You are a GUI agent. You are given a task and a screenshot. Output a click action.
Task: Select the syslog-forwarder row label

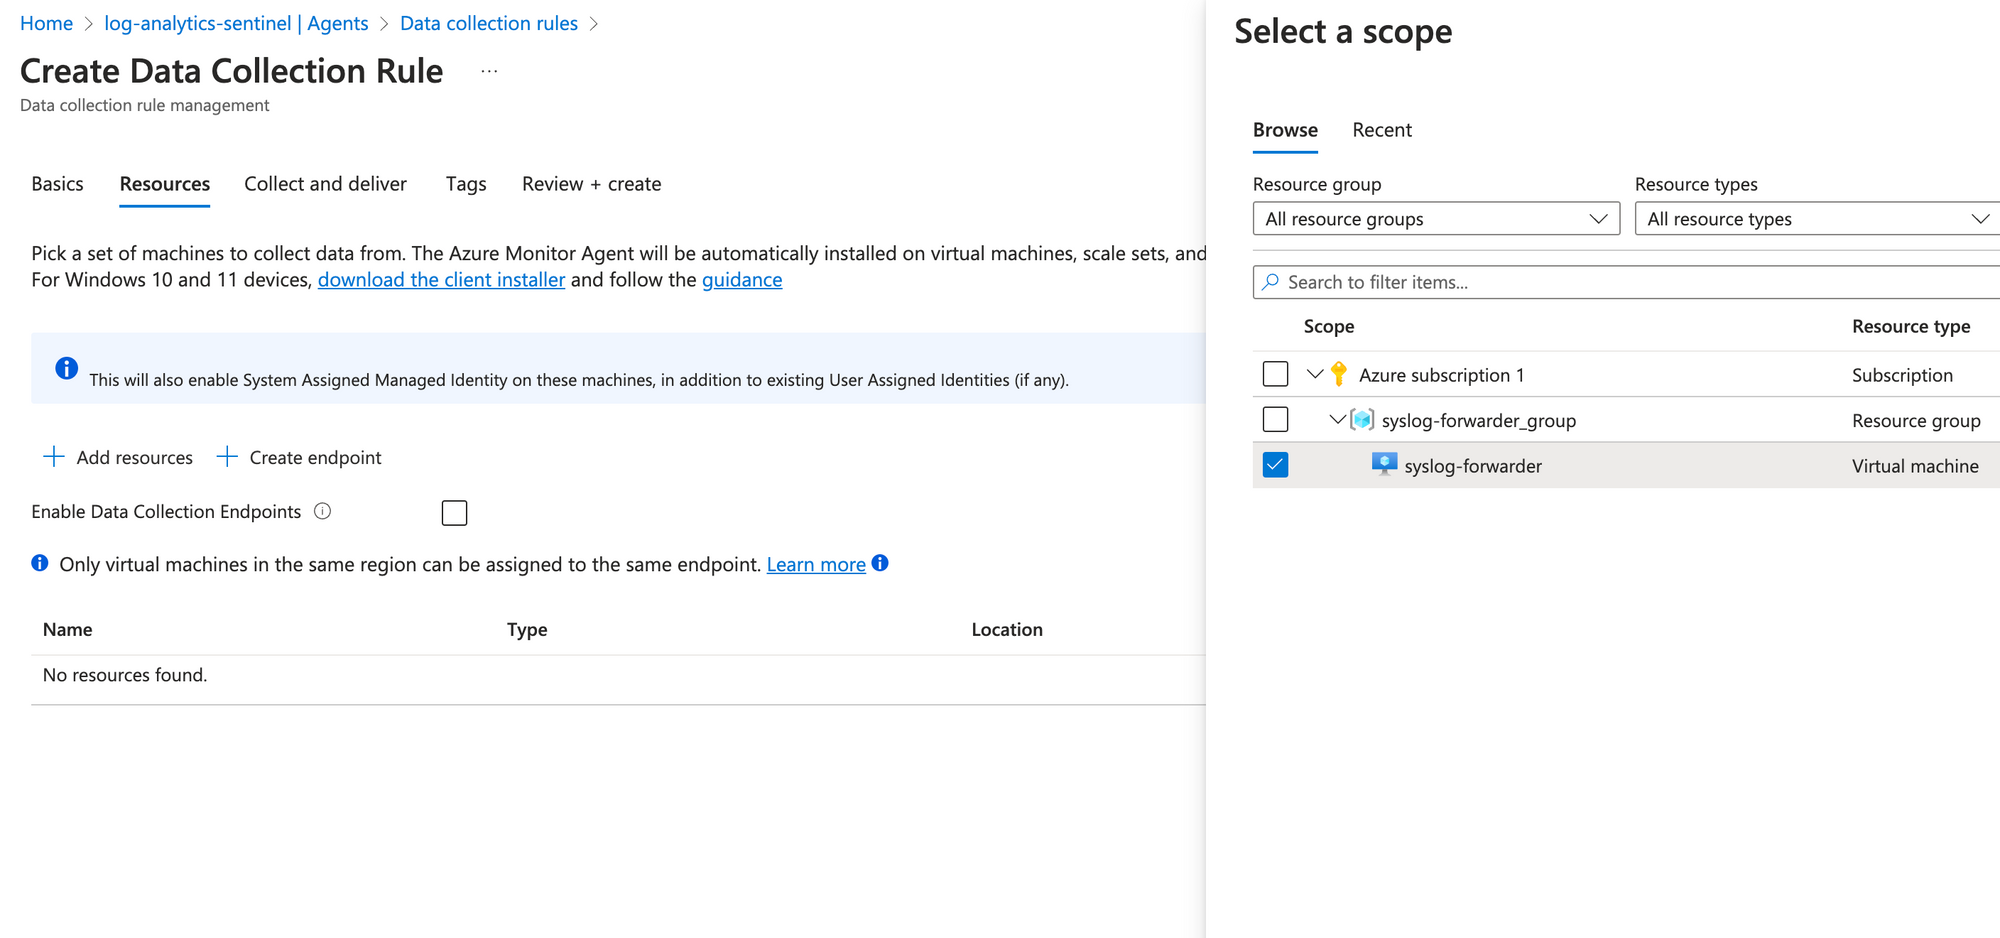coord(1473,466)
